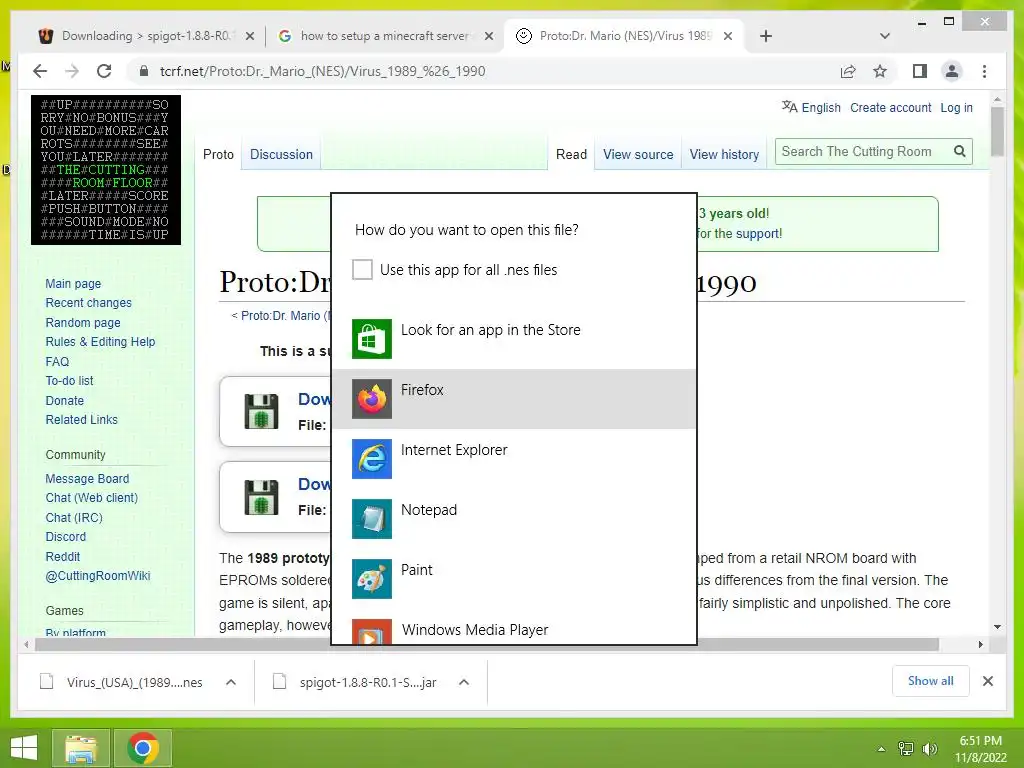Open View history tab
This screenshot has height=768, width=1024.
724,154
